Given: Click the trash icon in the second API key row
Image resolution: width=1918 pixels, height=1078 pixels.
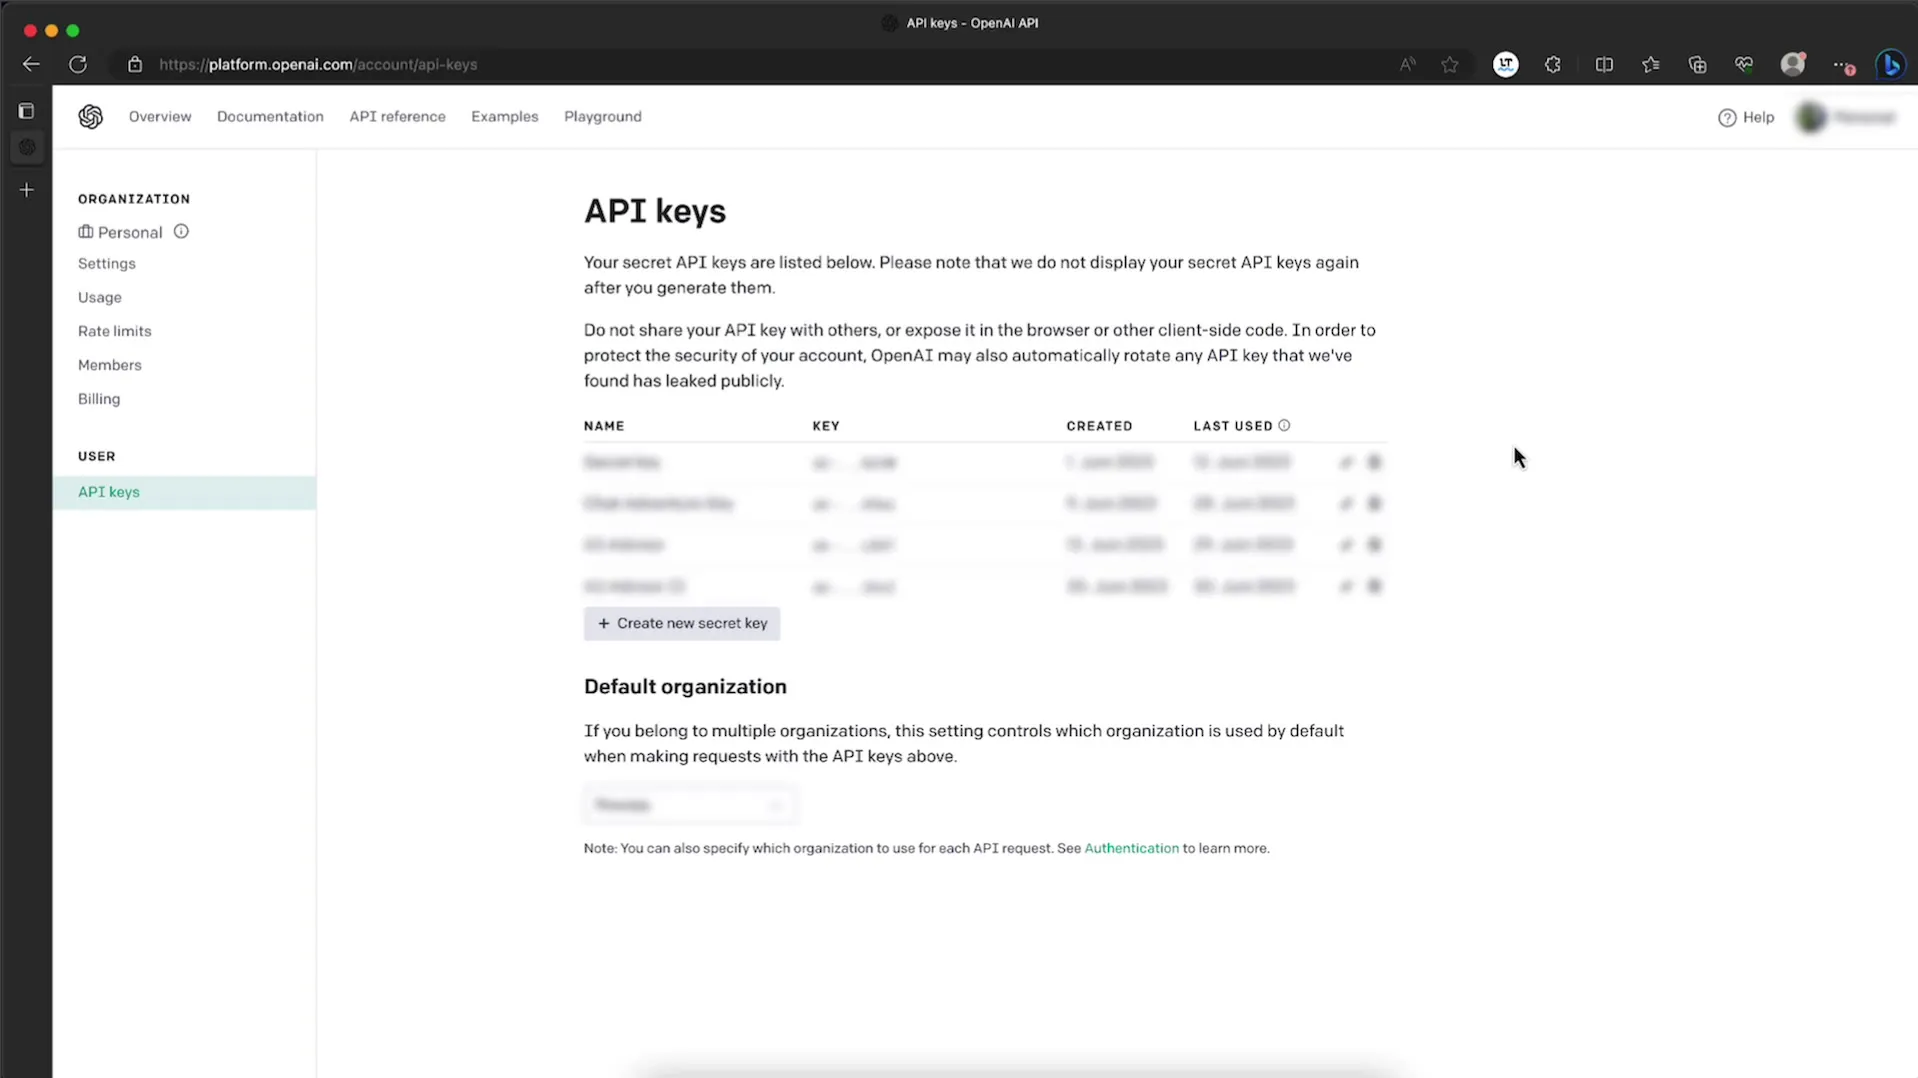Looking at the screenshot, I should click(x=1374, y=503).
